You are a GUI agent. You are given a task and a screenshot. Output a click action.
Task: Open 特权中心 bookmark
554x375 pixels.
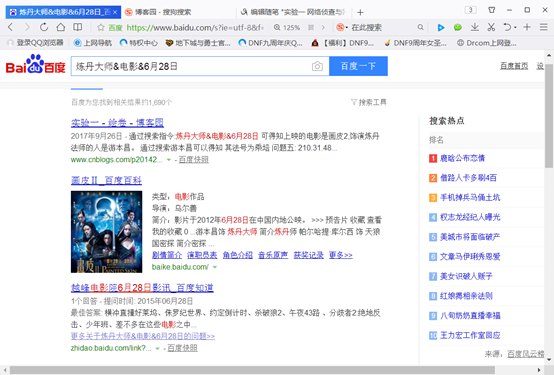point(139,43)
